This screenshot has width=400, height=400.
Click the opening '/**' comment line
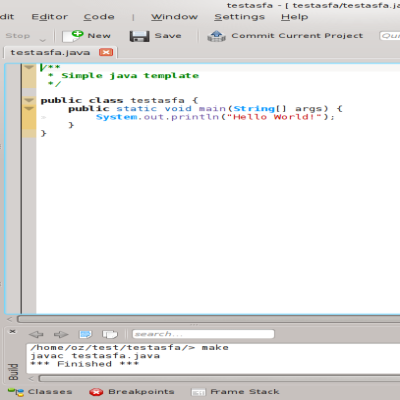tap(50, 67)
